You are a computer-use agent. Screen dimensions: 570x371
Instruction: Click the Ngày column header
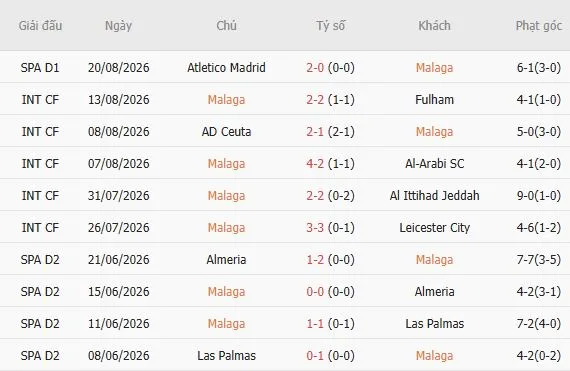[118, 26]
